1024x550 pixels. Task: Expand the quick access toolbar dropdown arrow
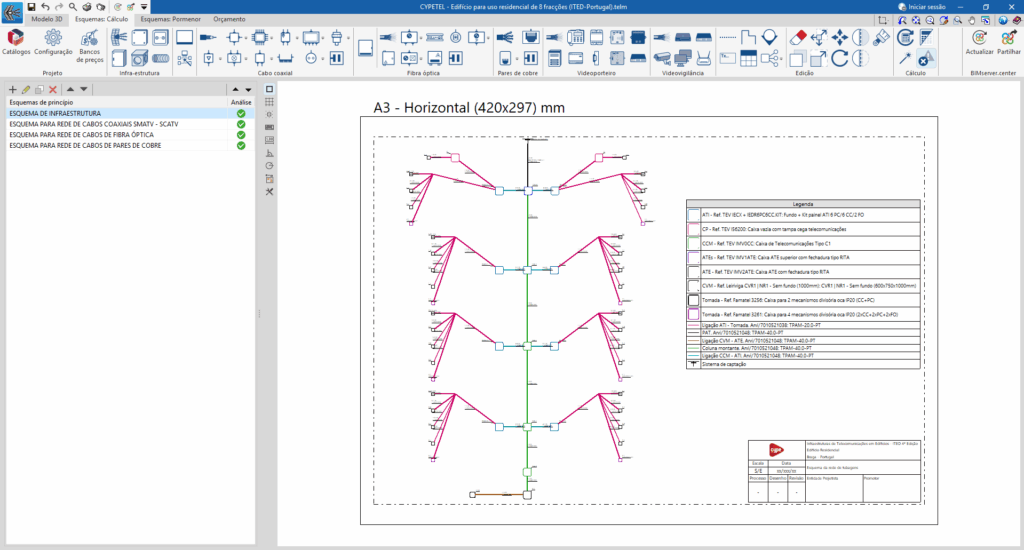click(144, 7)
